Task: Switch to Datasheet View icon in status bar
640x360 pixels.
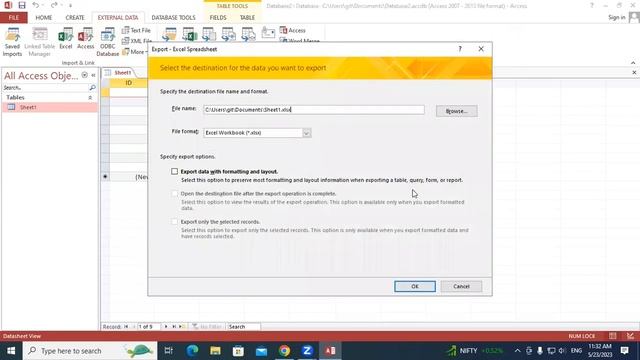Action: point(613,336)
